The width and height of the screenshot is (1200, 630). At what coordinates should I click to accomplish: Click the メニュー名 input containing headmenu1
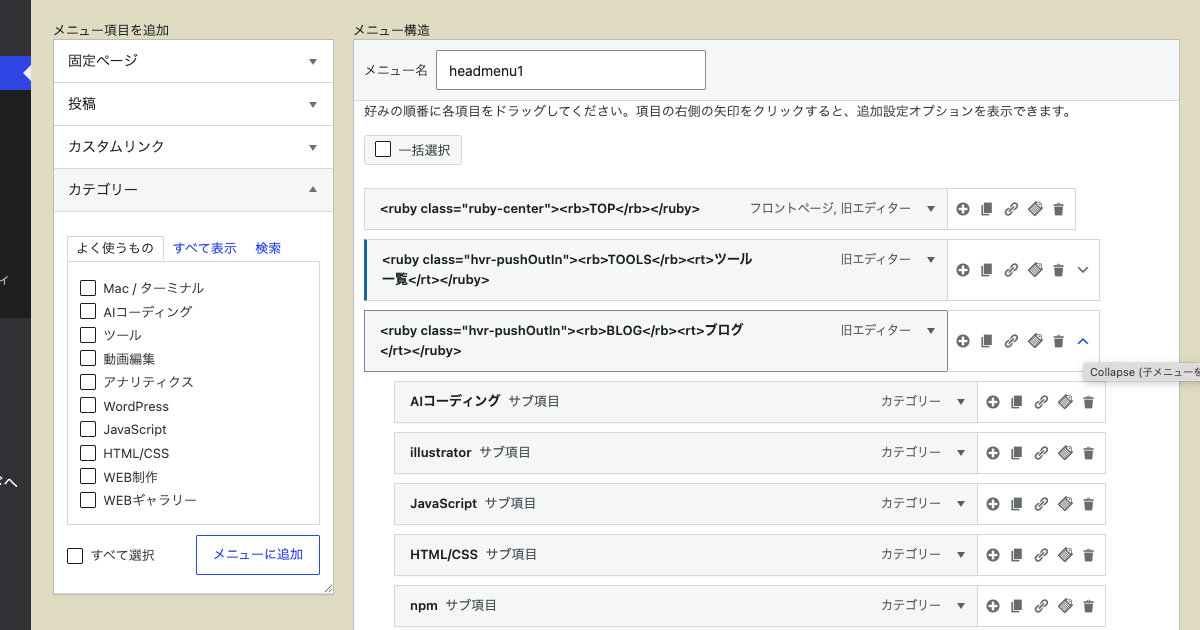(x=571, y=70)
